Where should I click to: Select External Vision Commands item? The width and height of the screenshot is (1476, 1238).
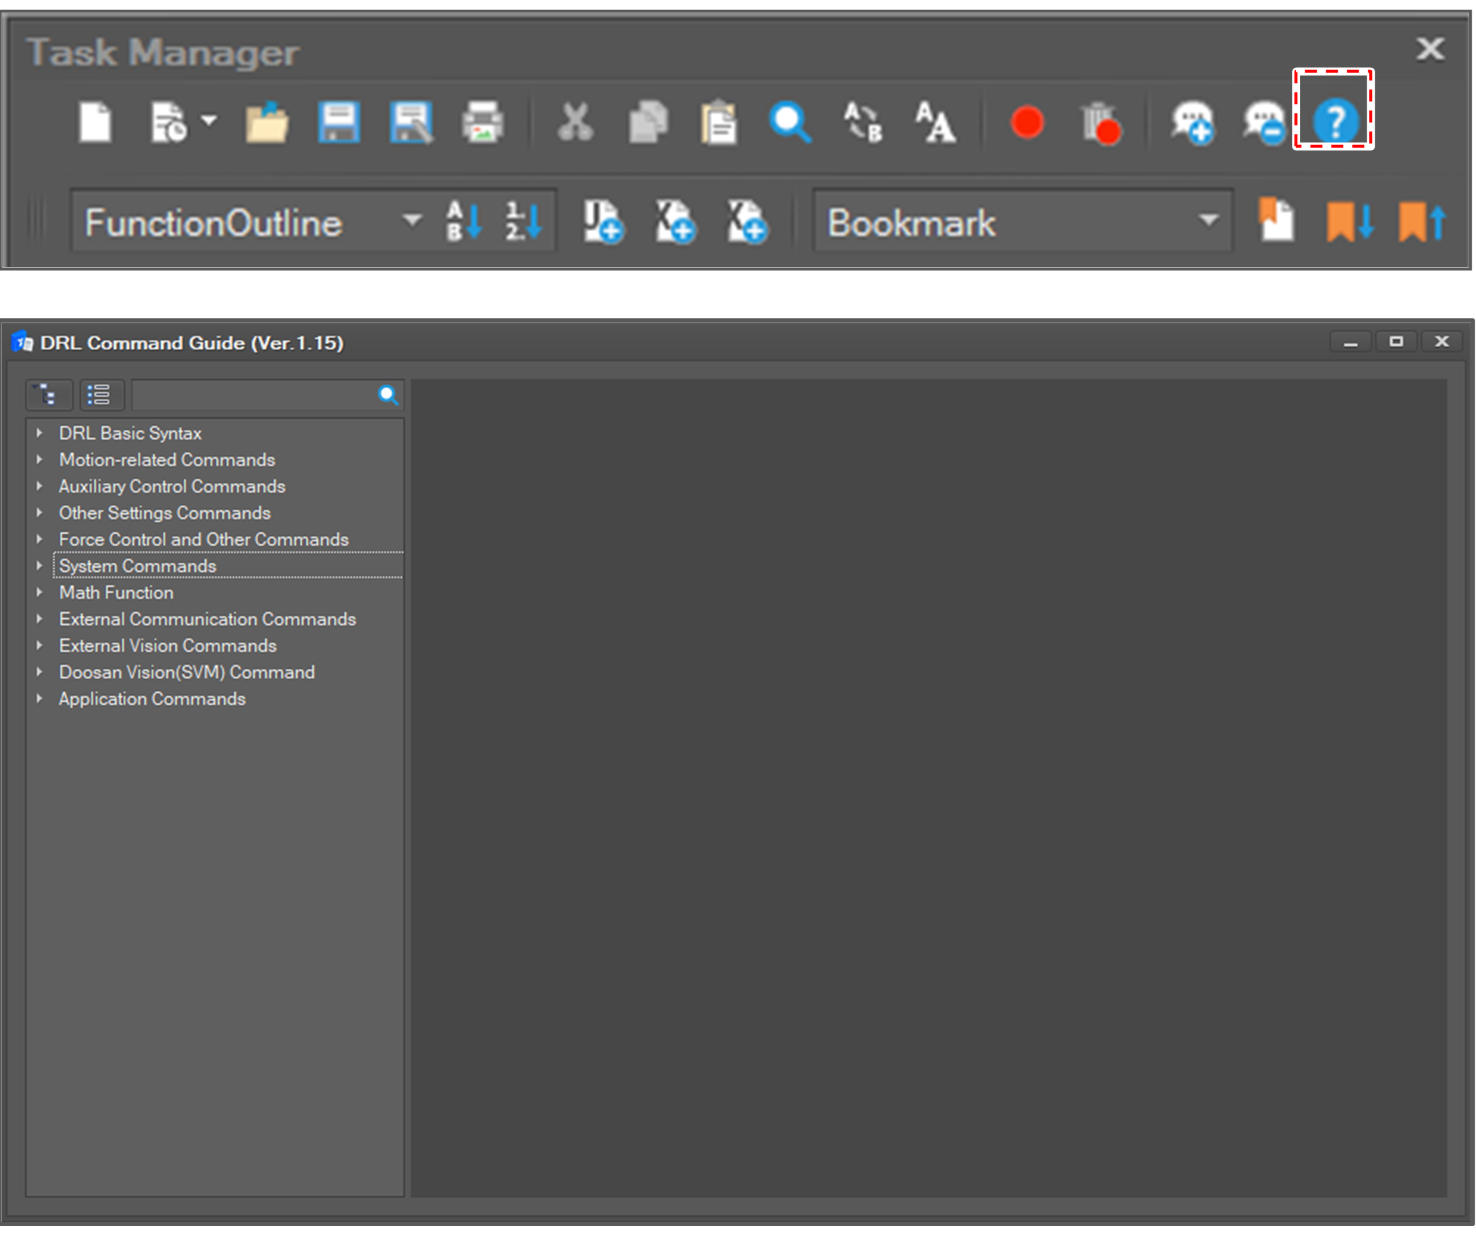[x=167, y=646]
